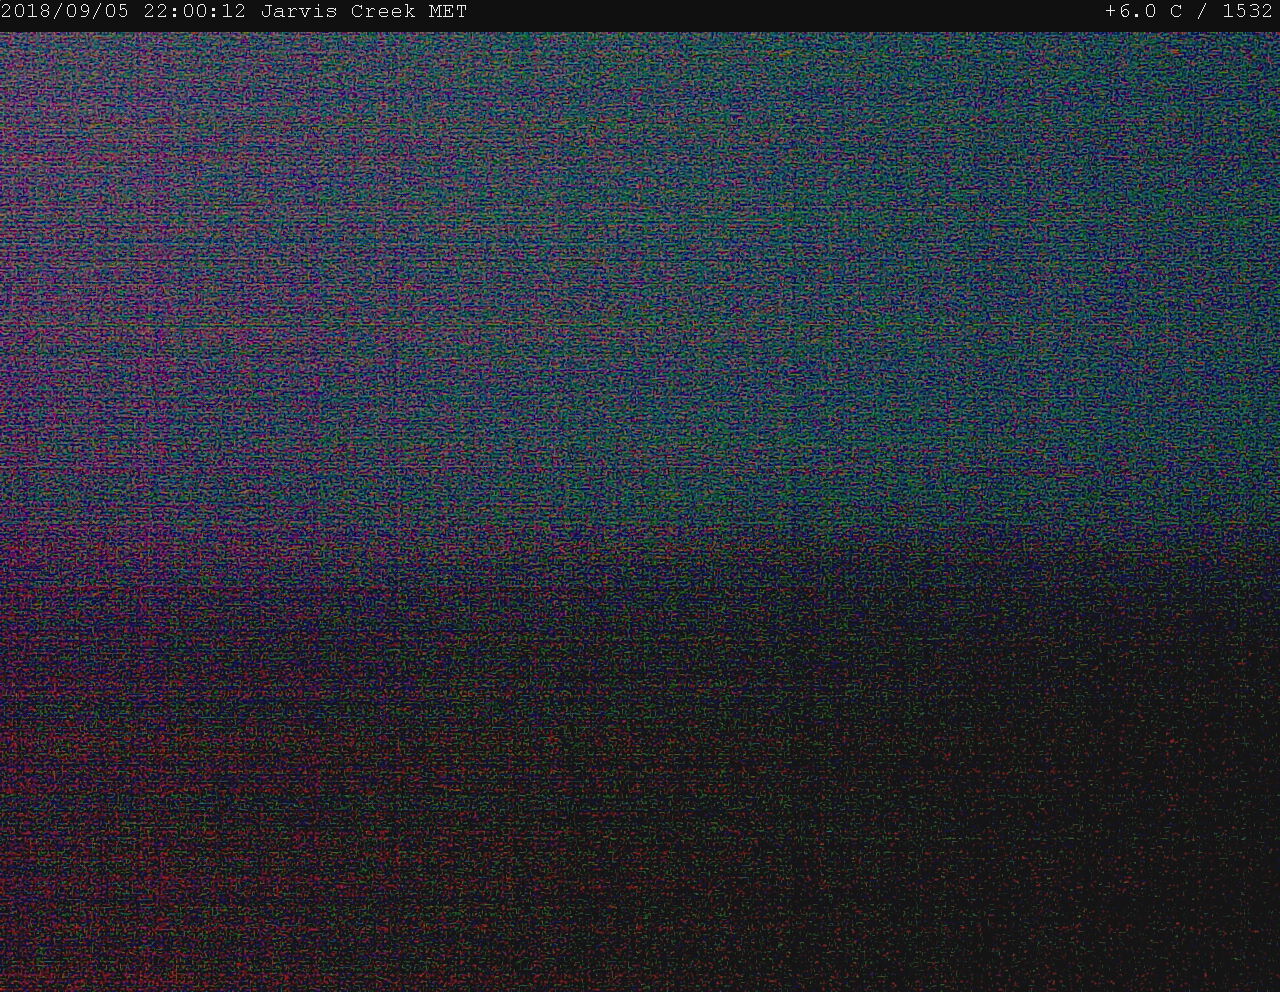Click the C unit letter after temperature
Image resolution: width=1280 pixels, height=992 pixels.
(1176, 12)
